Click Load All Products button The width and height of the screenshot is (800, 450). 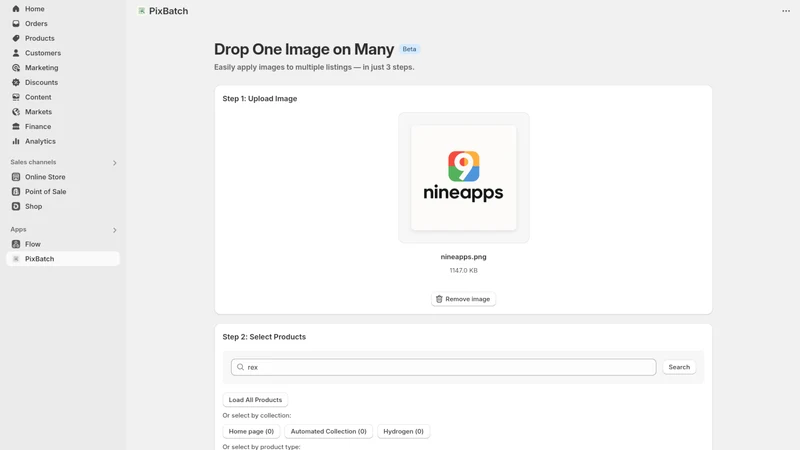pos(255,399)
